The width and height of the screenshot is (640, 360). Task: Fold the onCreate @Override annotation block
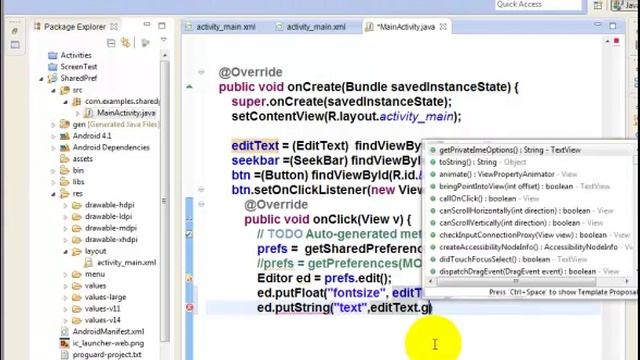click(x=201, y=72)
